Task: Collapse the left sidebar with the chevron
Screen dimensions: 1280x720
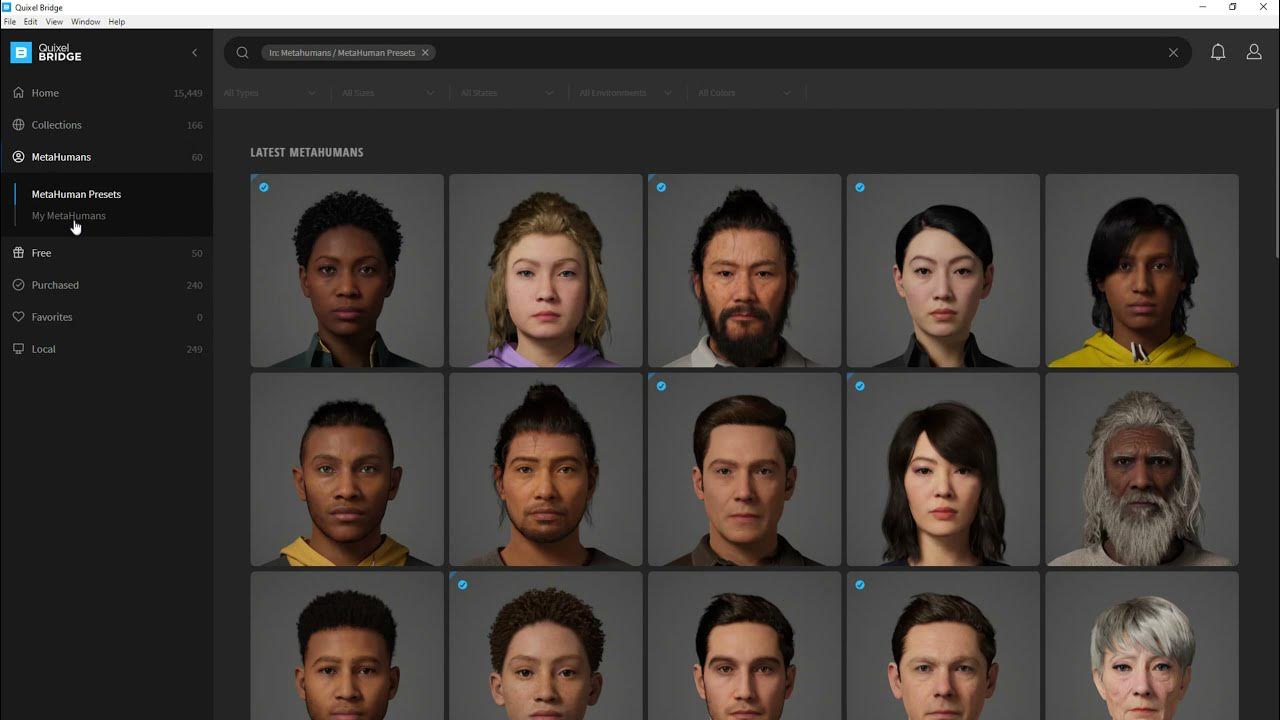Action: [194, 53]
